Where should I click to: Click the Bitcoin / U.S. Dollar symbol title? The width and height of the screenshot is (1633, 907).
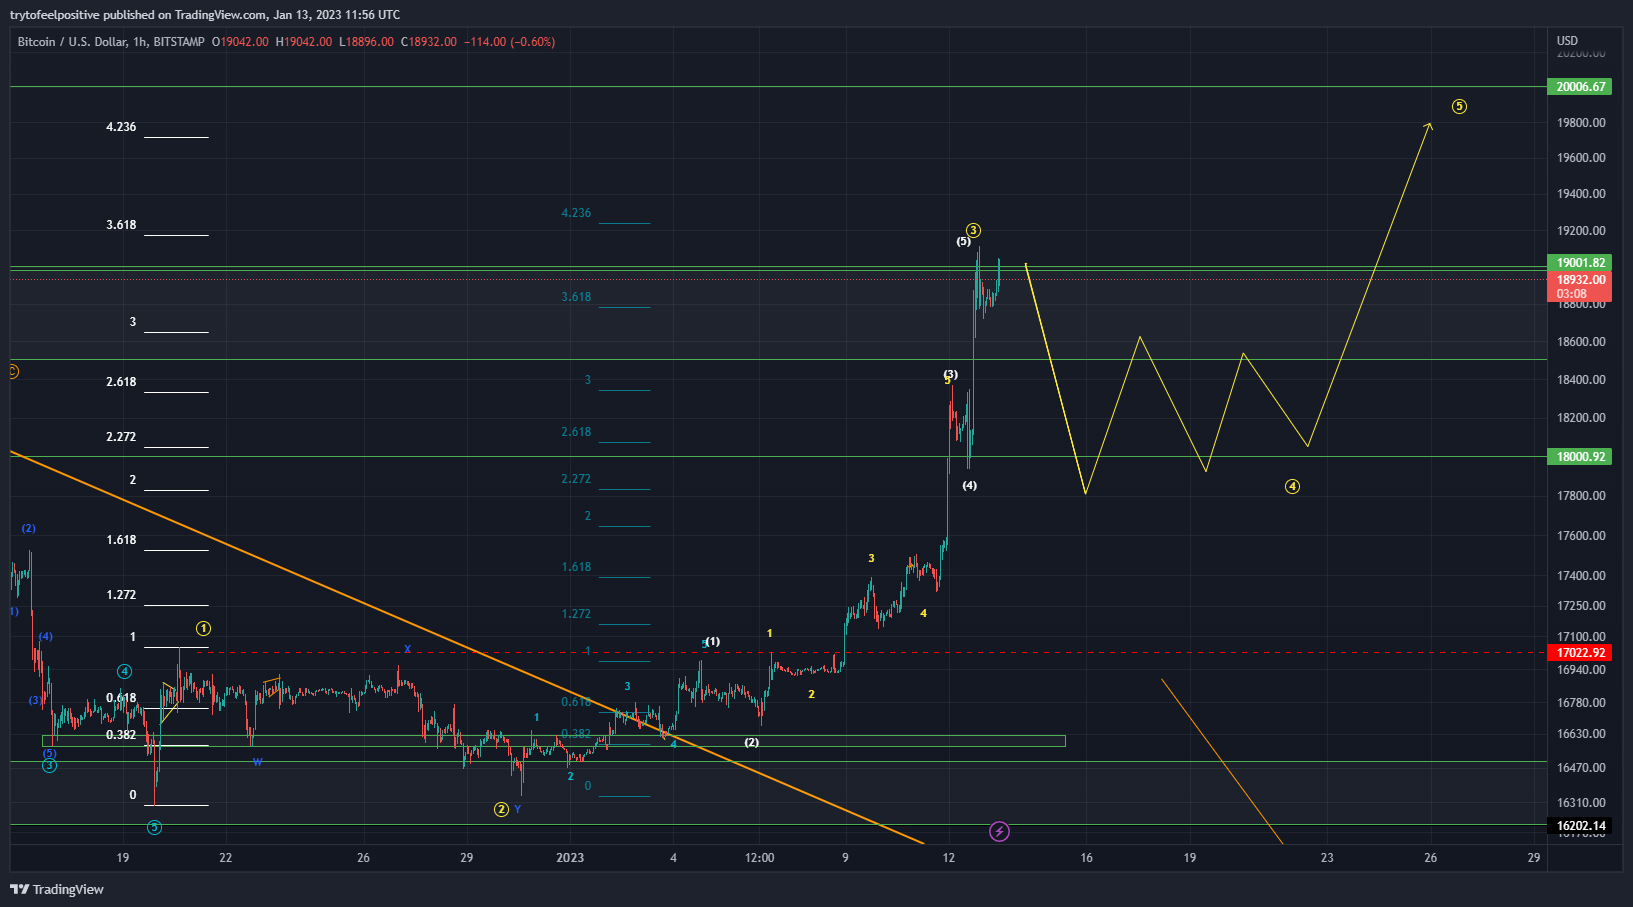pyautogui.click(x=72, y=42)
